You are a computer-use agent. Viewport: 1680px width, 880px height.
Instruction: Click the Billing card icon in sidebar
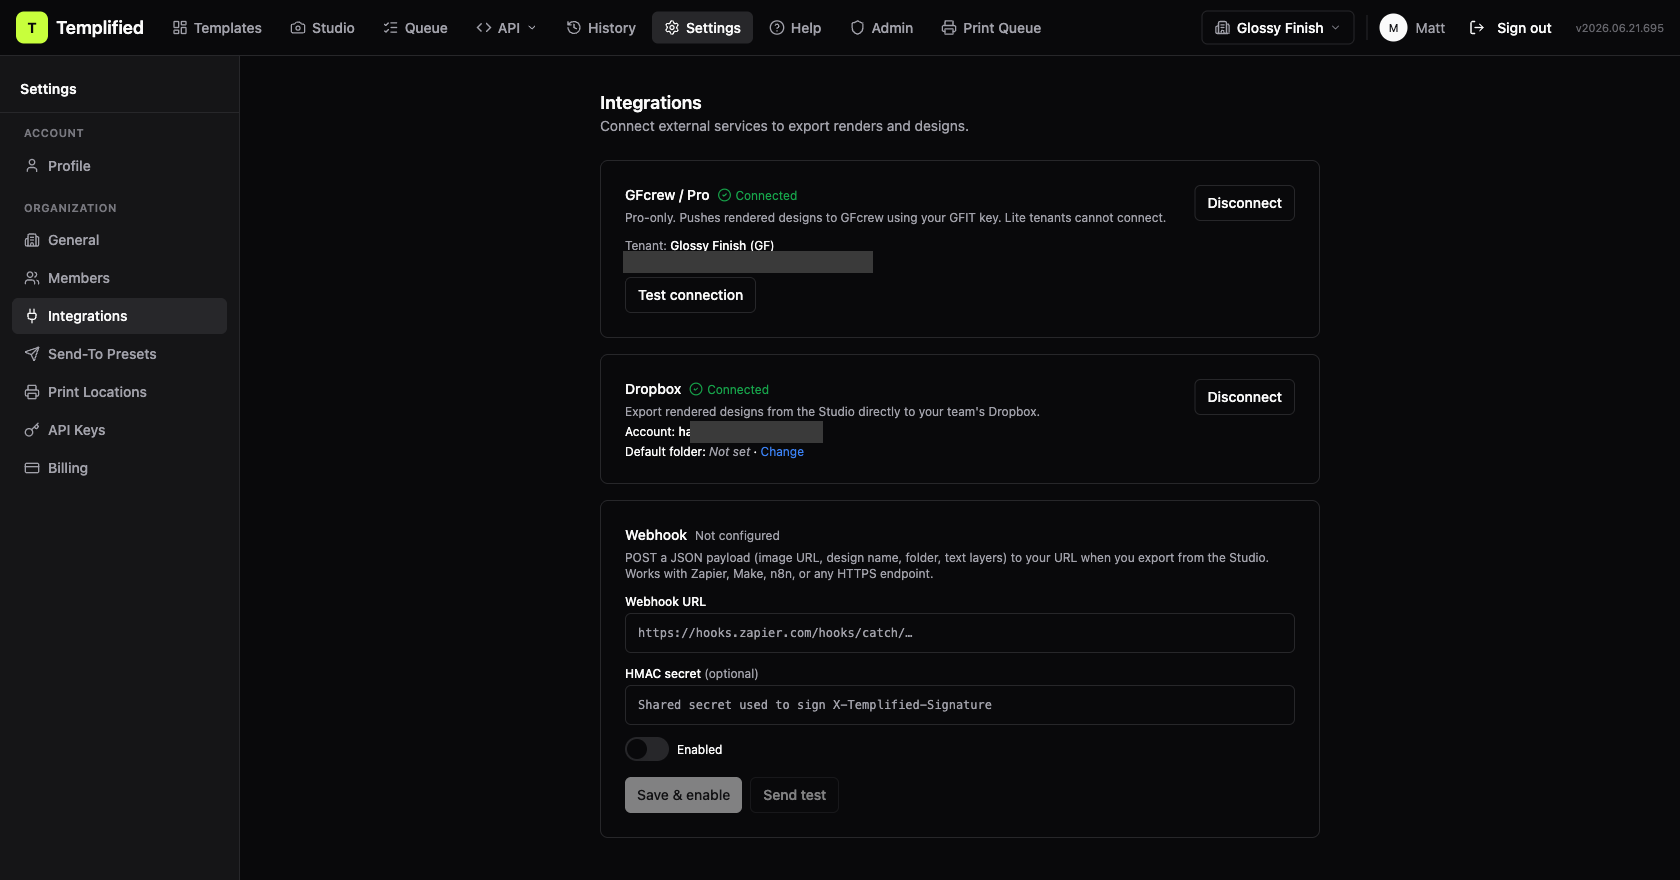point(32,468)
